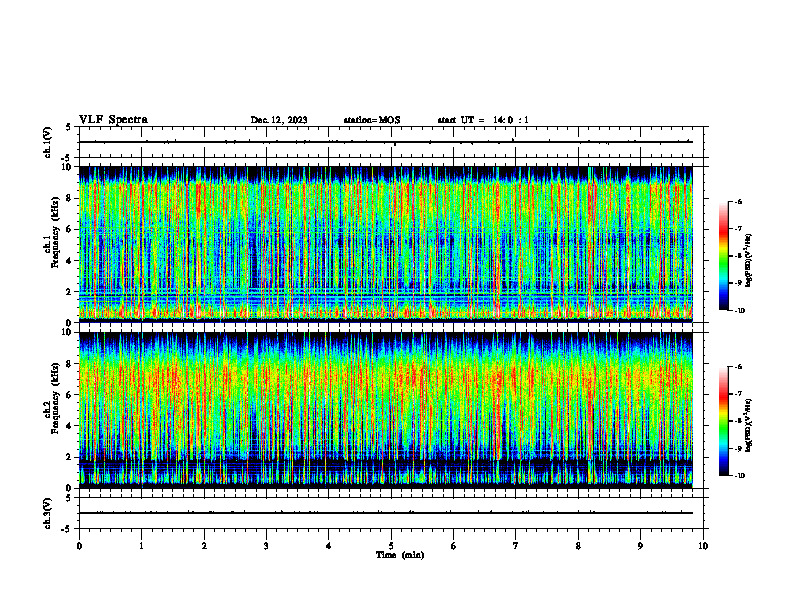Screen dimensions: 792x612
Task: Click the ch.3 voltage waveform trace
Action: 386,513
